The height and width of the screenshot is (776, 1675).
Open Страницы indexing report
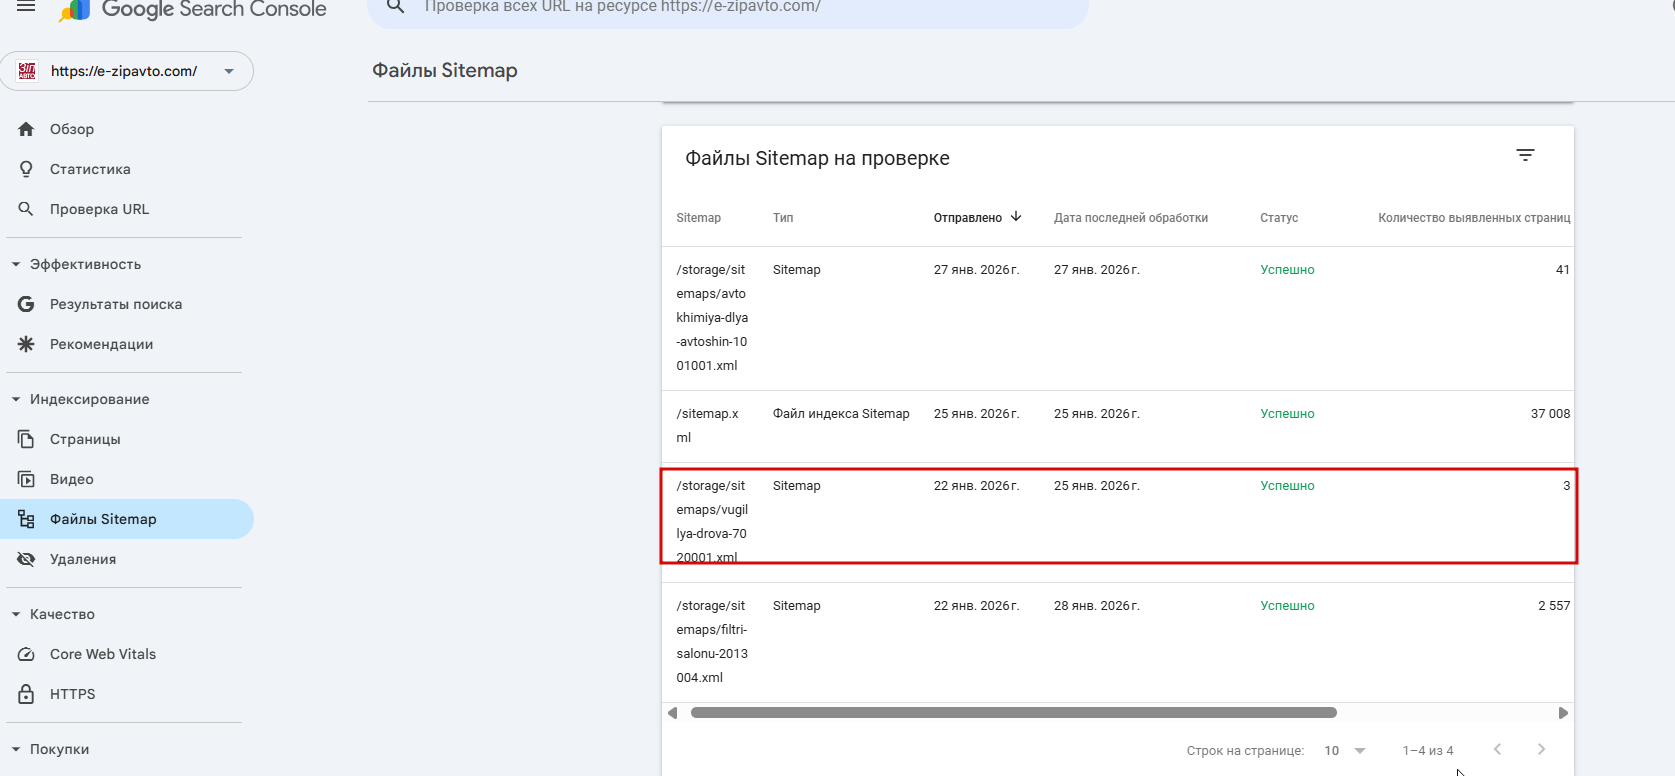tap(85, 439)
